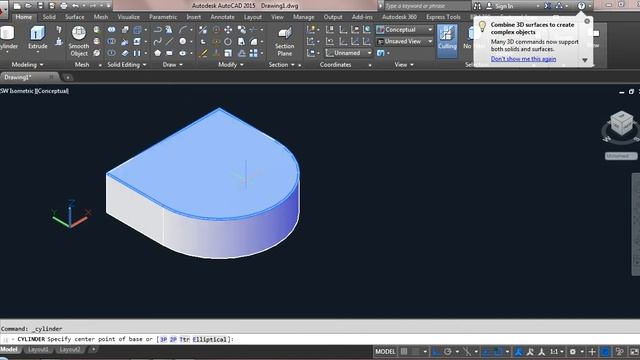Click the Autodesk Exchange icon
Image resolution: width=640 pixels, height=360 pixels.
pos(548,6)
